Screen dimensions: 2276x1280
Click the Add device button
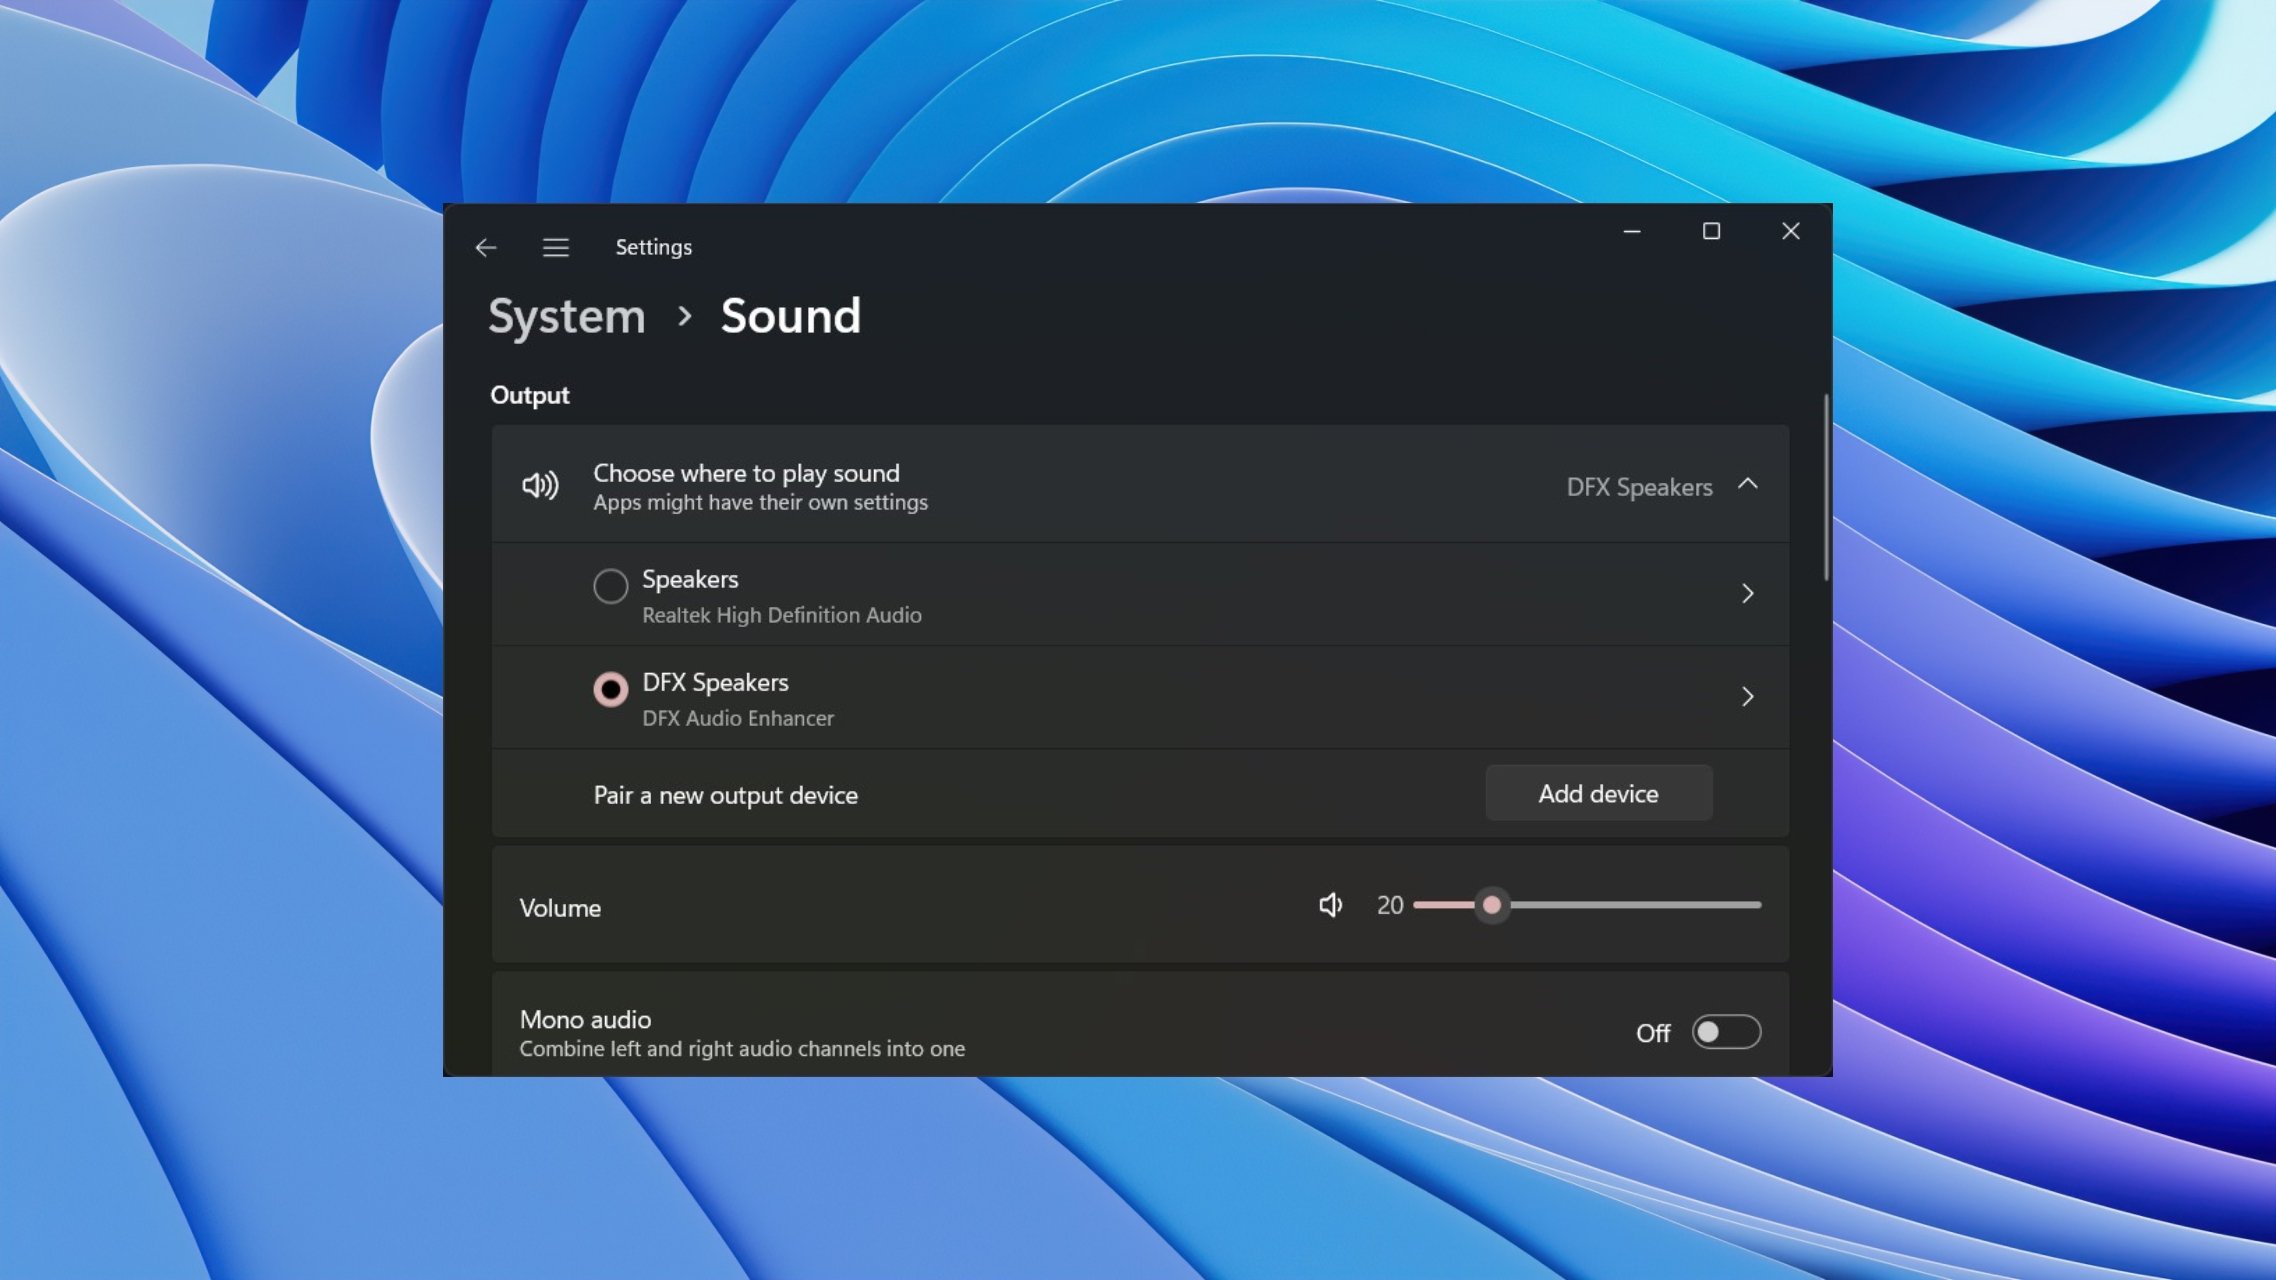[1598, 794]
